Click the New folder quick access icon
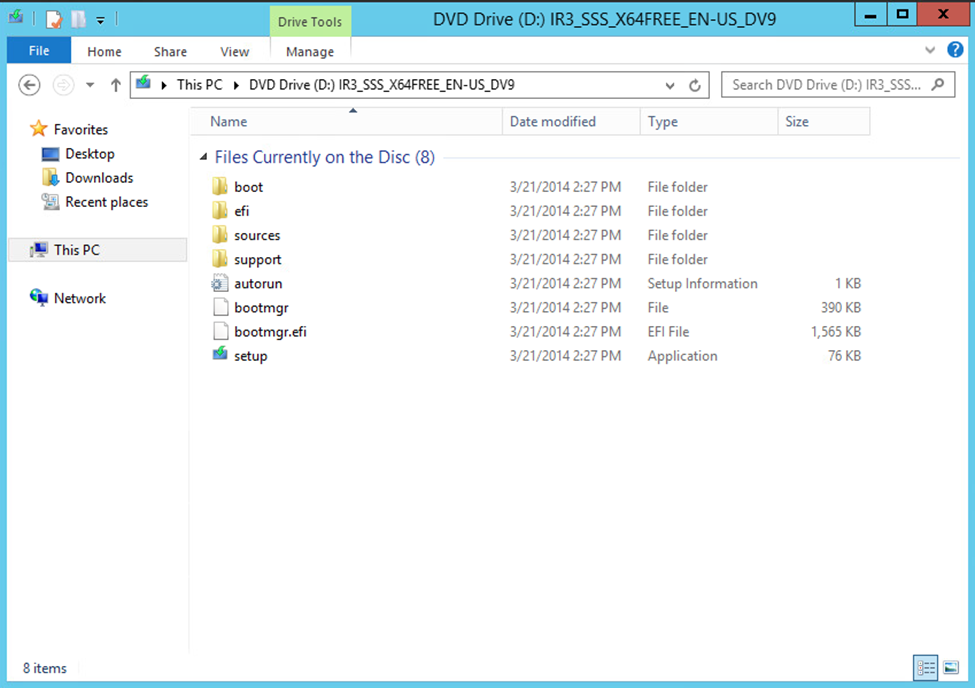The image size is (975, 688). pos(78,19)
